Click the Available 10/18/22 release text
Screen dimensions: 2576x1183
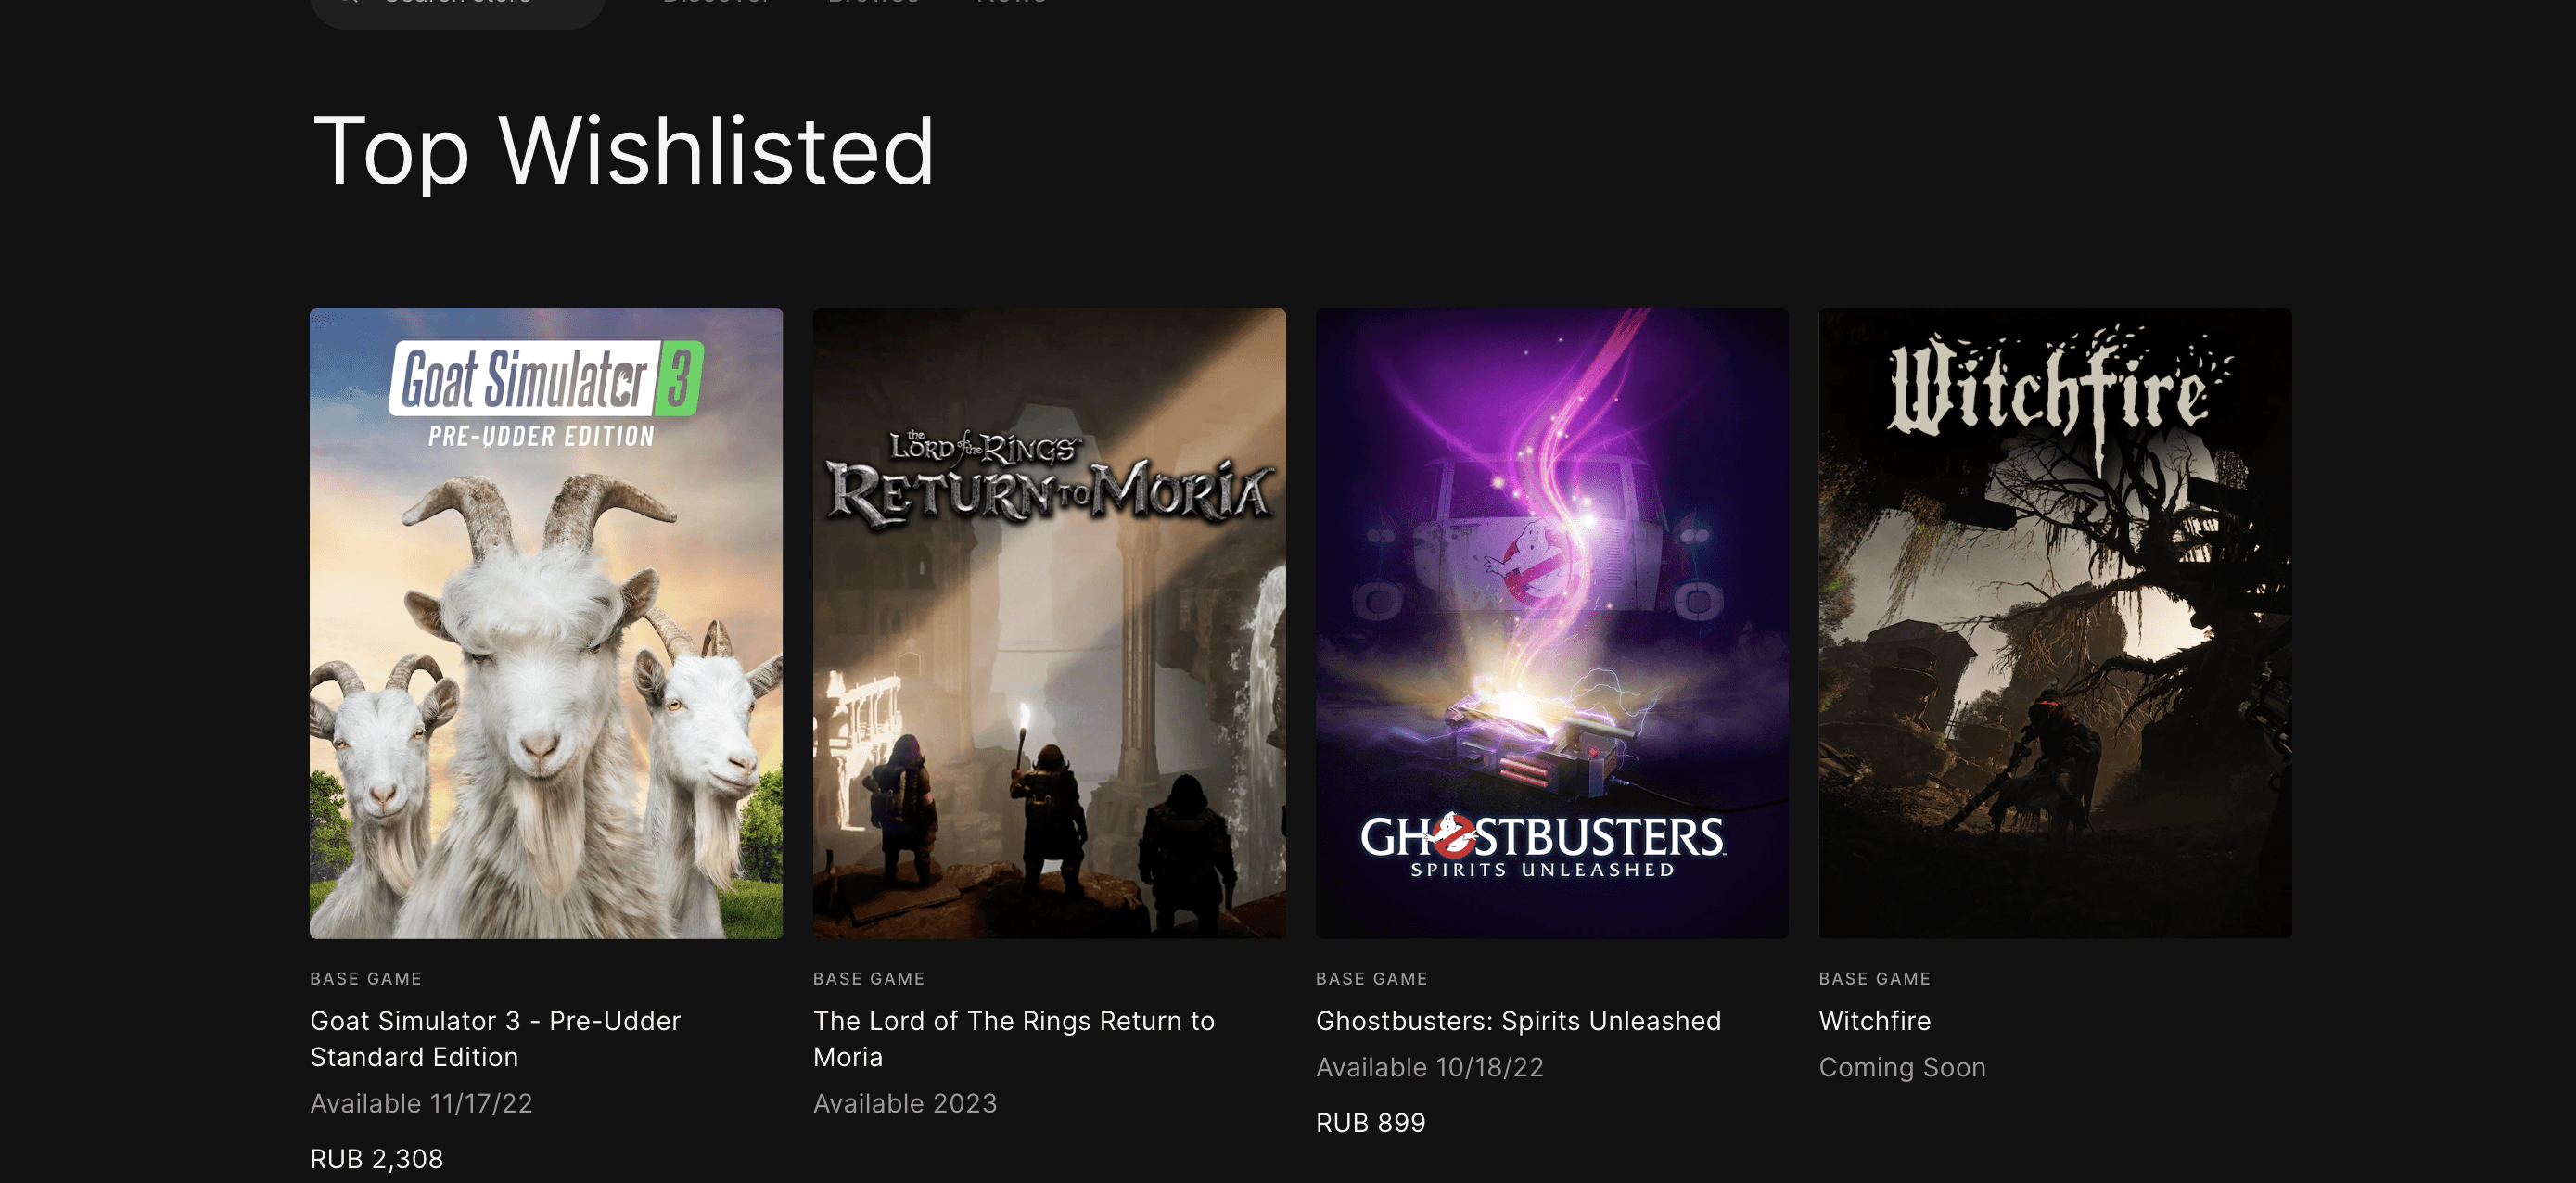(x=1429, y=1068)
